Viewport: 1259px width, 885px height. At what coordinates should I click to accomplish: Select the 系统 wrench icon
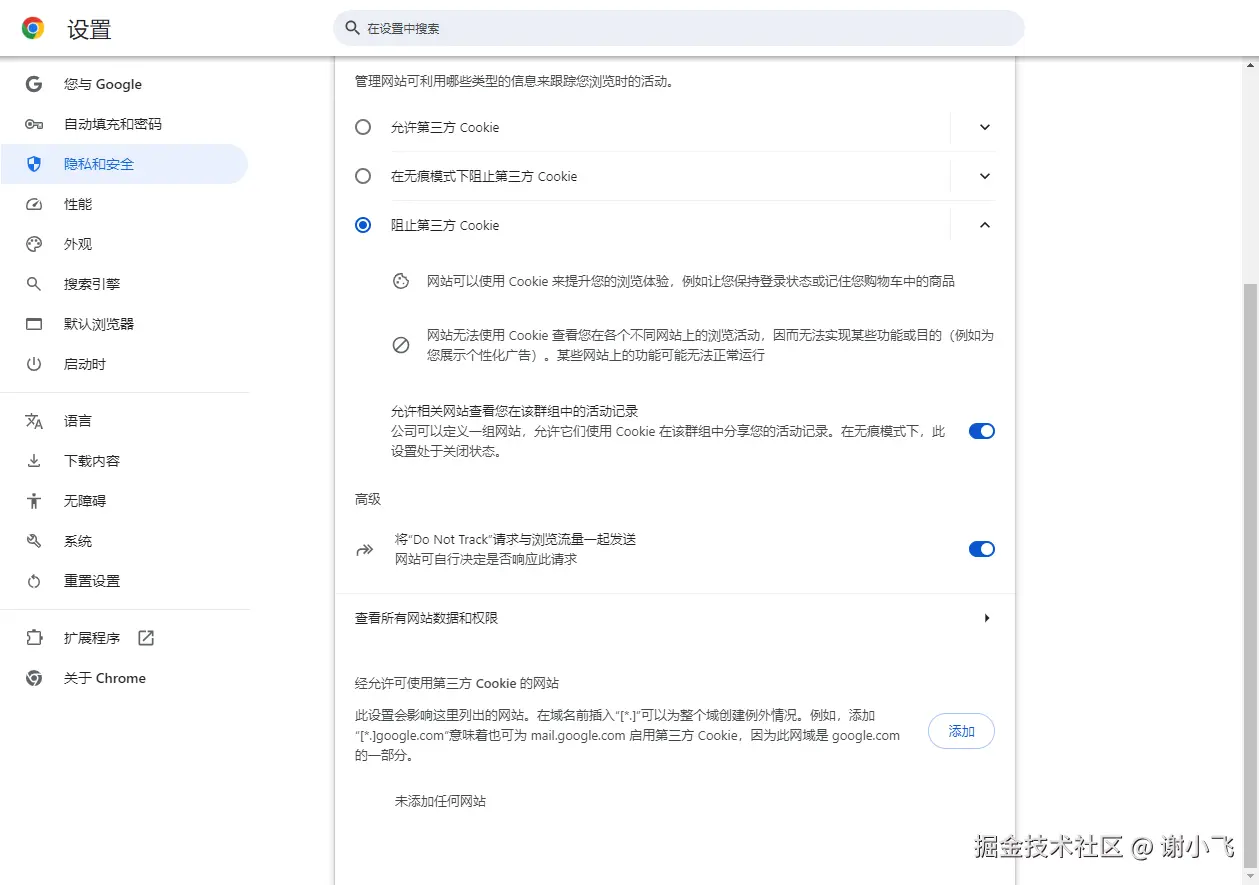click(33, 540)
